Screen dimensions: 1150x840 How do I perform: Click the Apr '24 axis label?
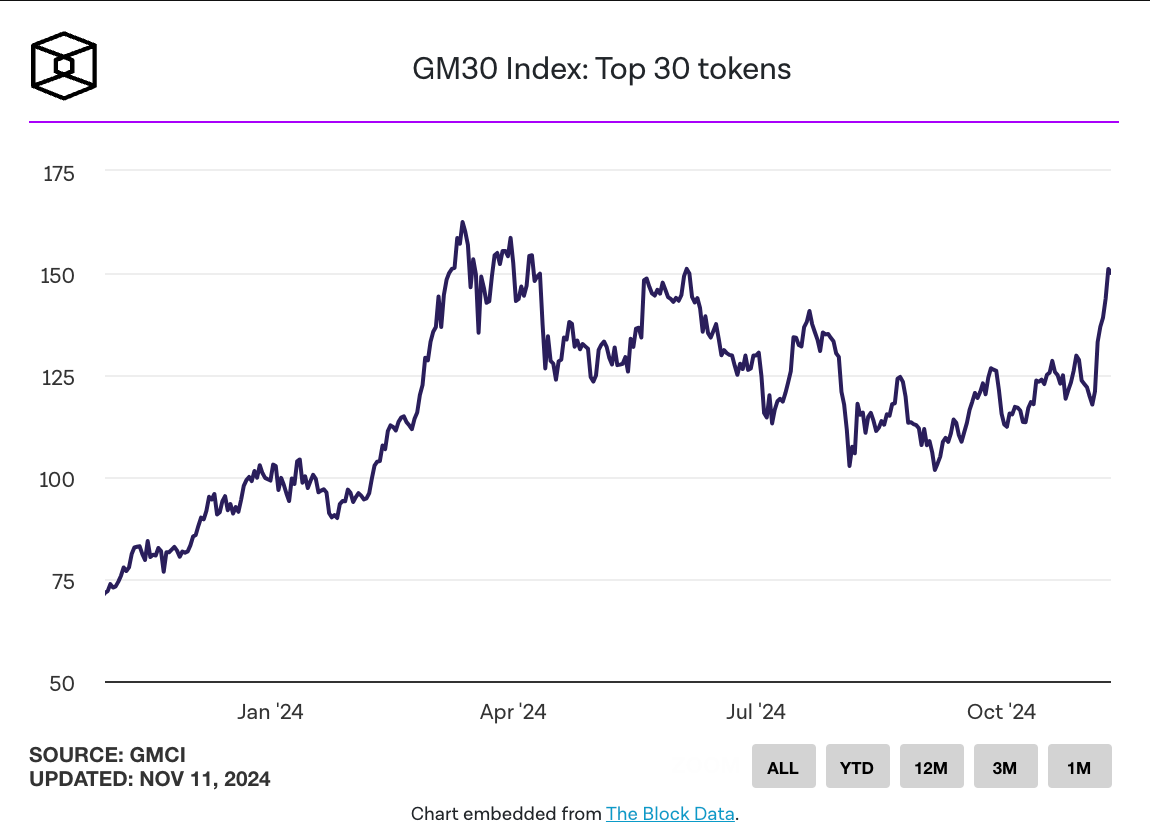point(513,712)
